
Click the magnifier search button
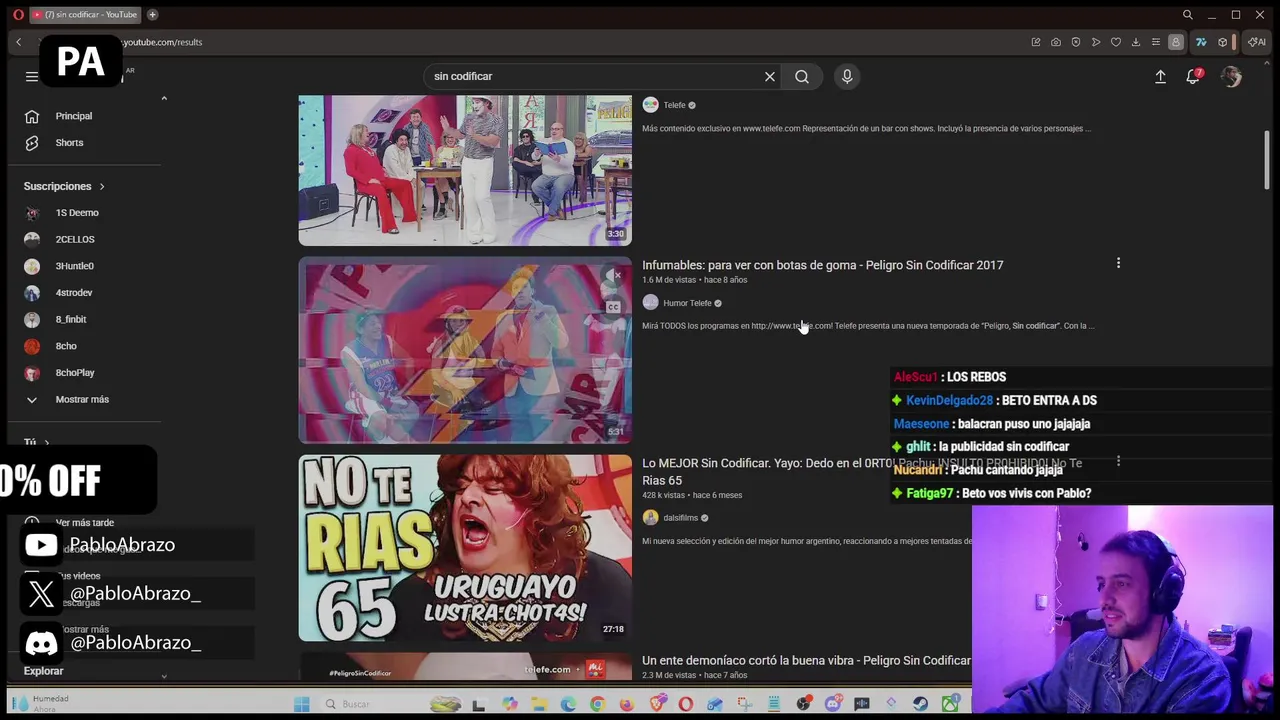(802, 76)
